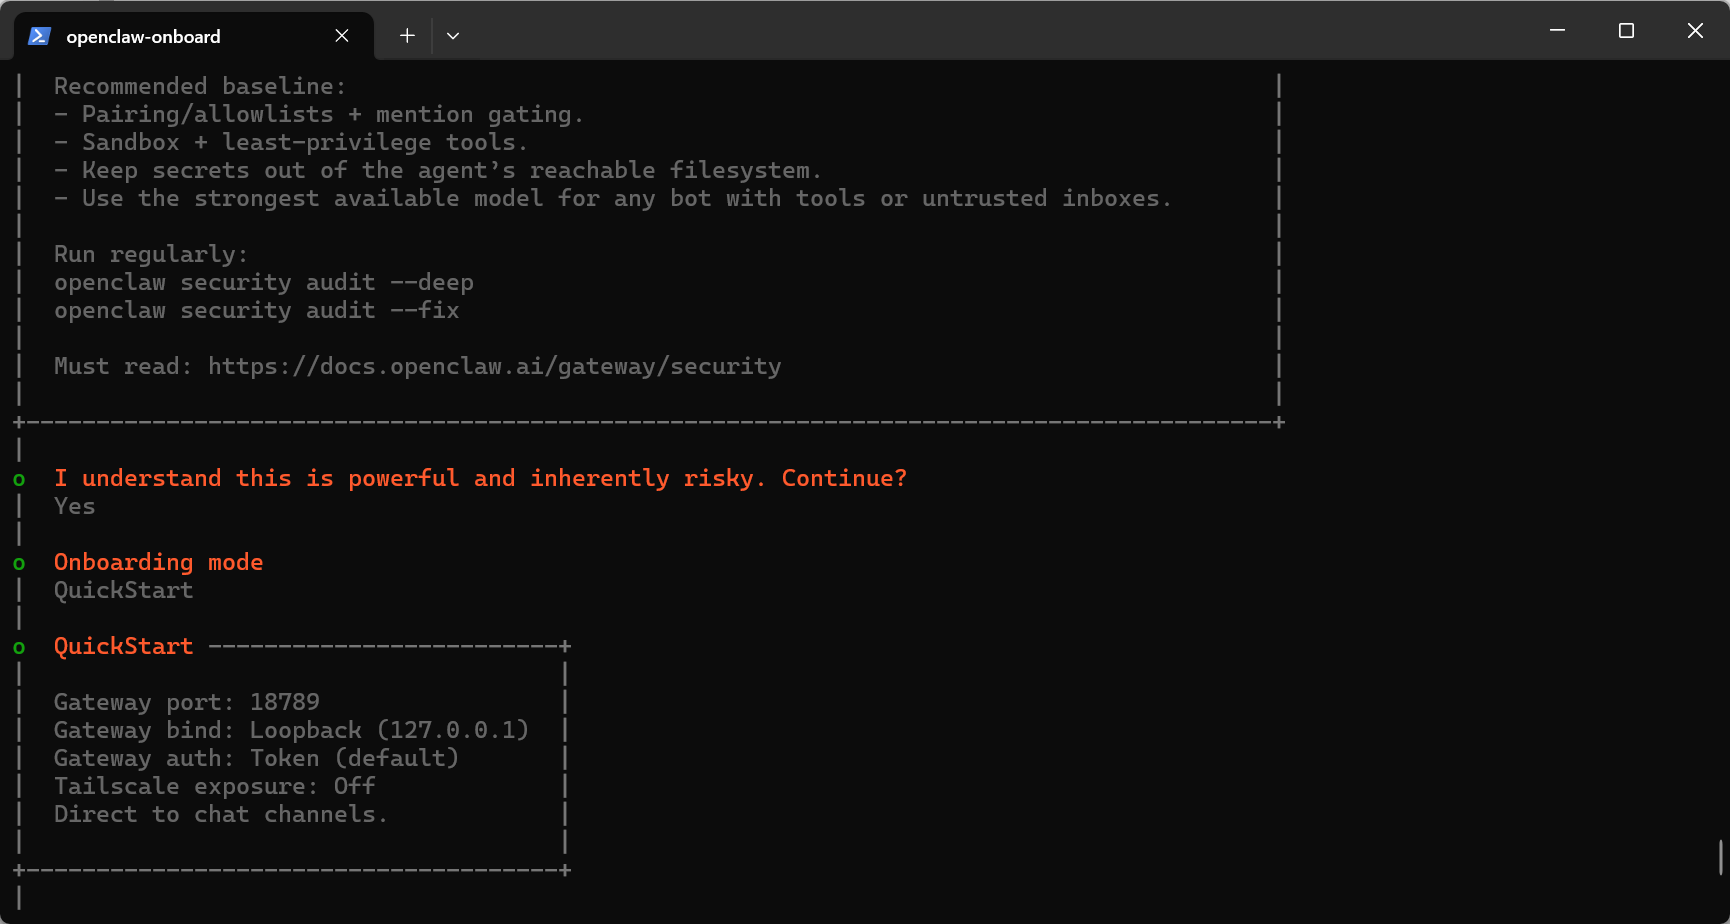Click the 'Yes' answer under the Continue prompt
This screenshot has height=924, width=1730.
[x=75, y=507]
